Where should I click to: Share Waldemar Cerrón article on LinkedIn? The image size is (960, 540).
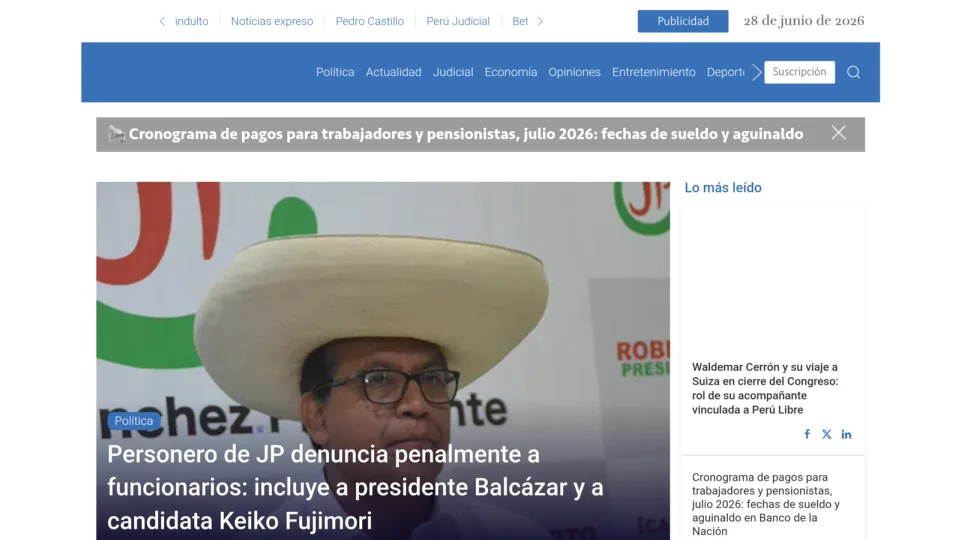coord(846,434)
